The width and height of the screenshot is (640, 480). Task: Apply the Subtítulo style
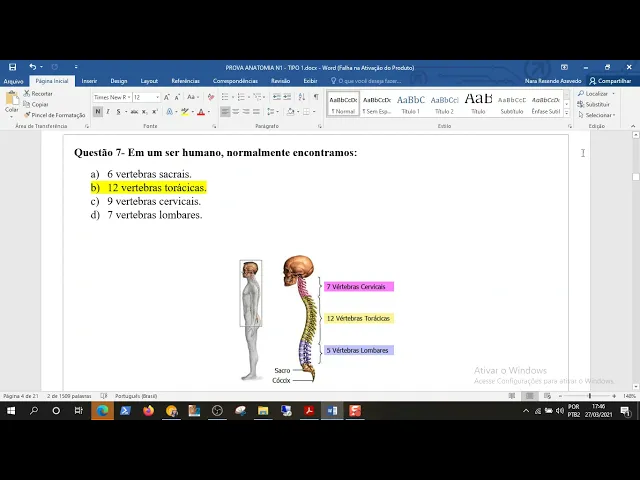click(511, 104)
